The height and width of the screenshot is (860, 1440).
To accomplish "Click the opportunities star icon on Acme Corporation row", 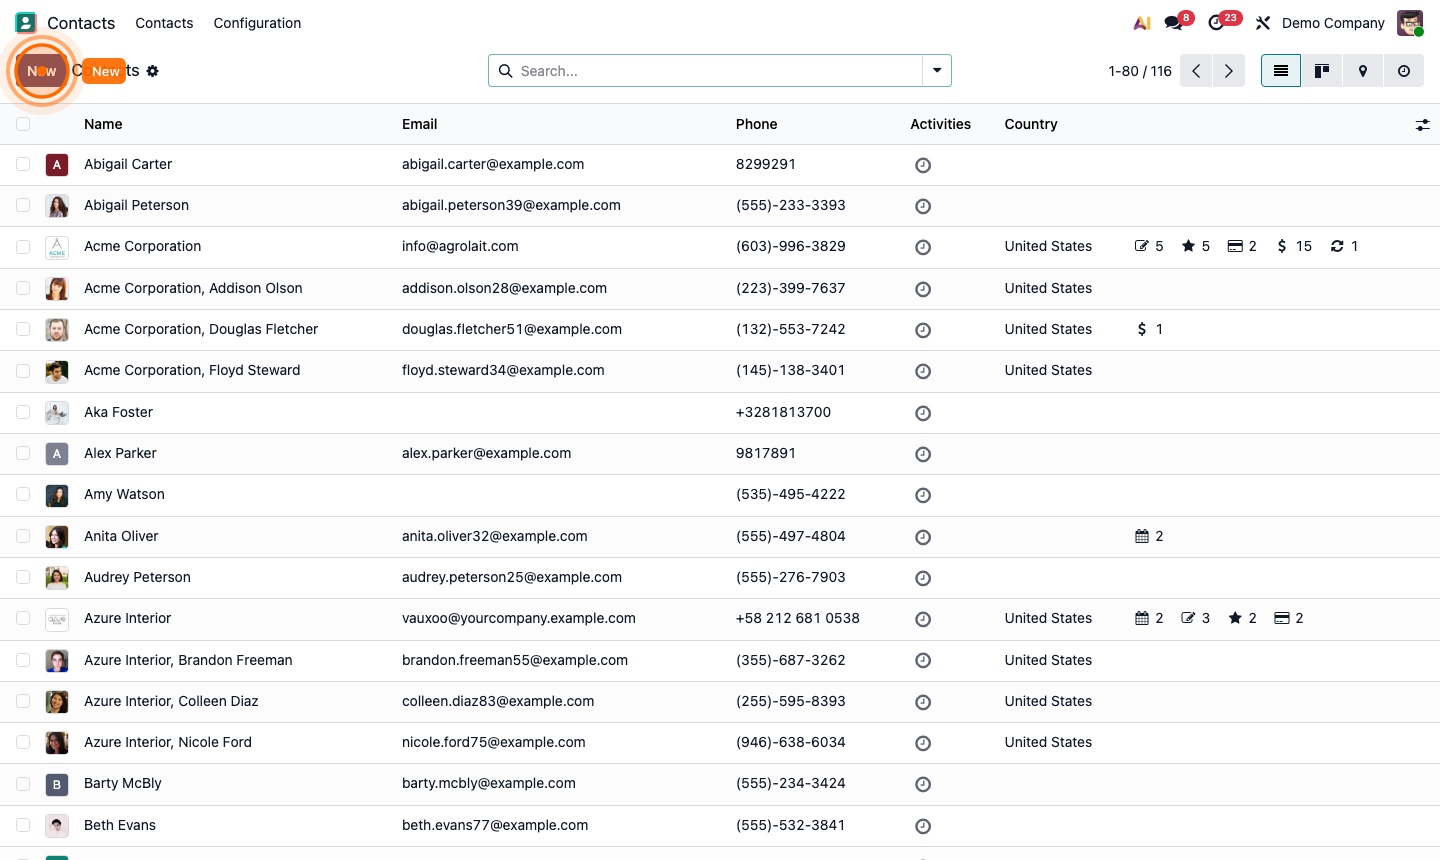I will pyautogui.click(x=1190, y=246).
